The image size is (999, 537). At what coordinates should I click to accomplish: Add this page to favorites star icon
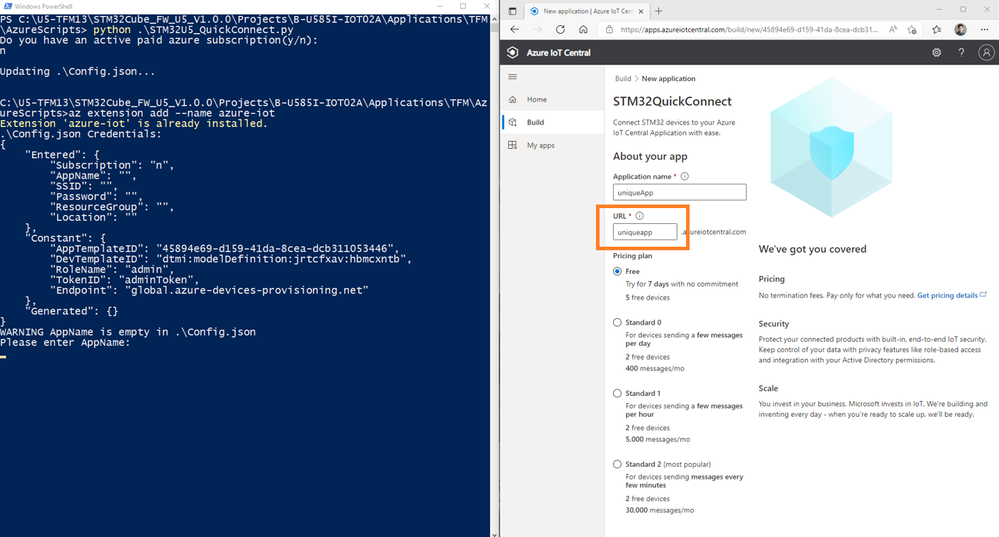click(x=912, y=29)
